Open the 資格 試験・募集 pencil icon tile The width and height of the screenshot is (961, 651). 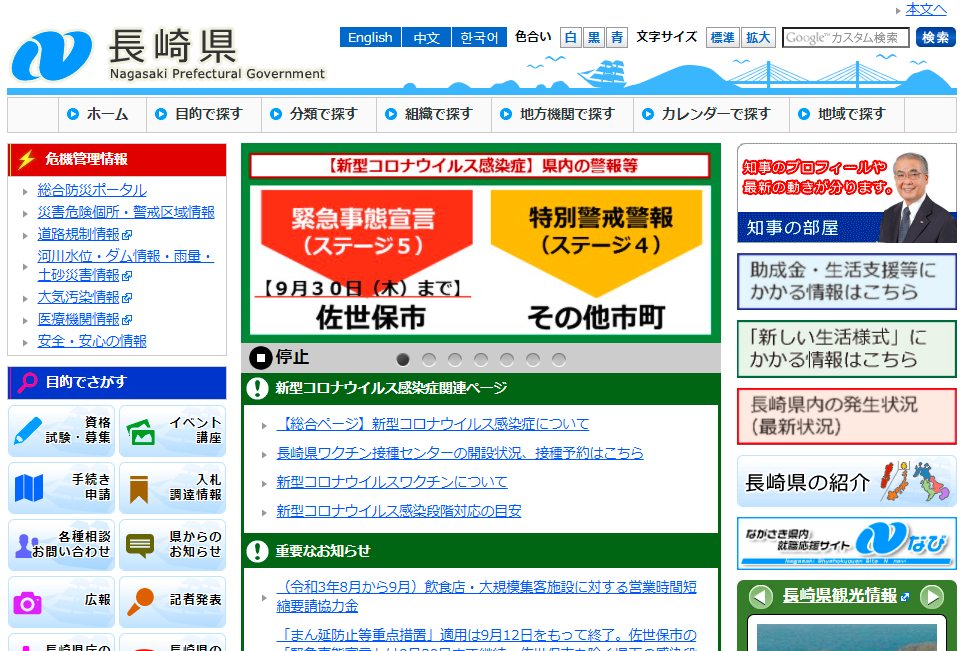(x=61, y=431)
